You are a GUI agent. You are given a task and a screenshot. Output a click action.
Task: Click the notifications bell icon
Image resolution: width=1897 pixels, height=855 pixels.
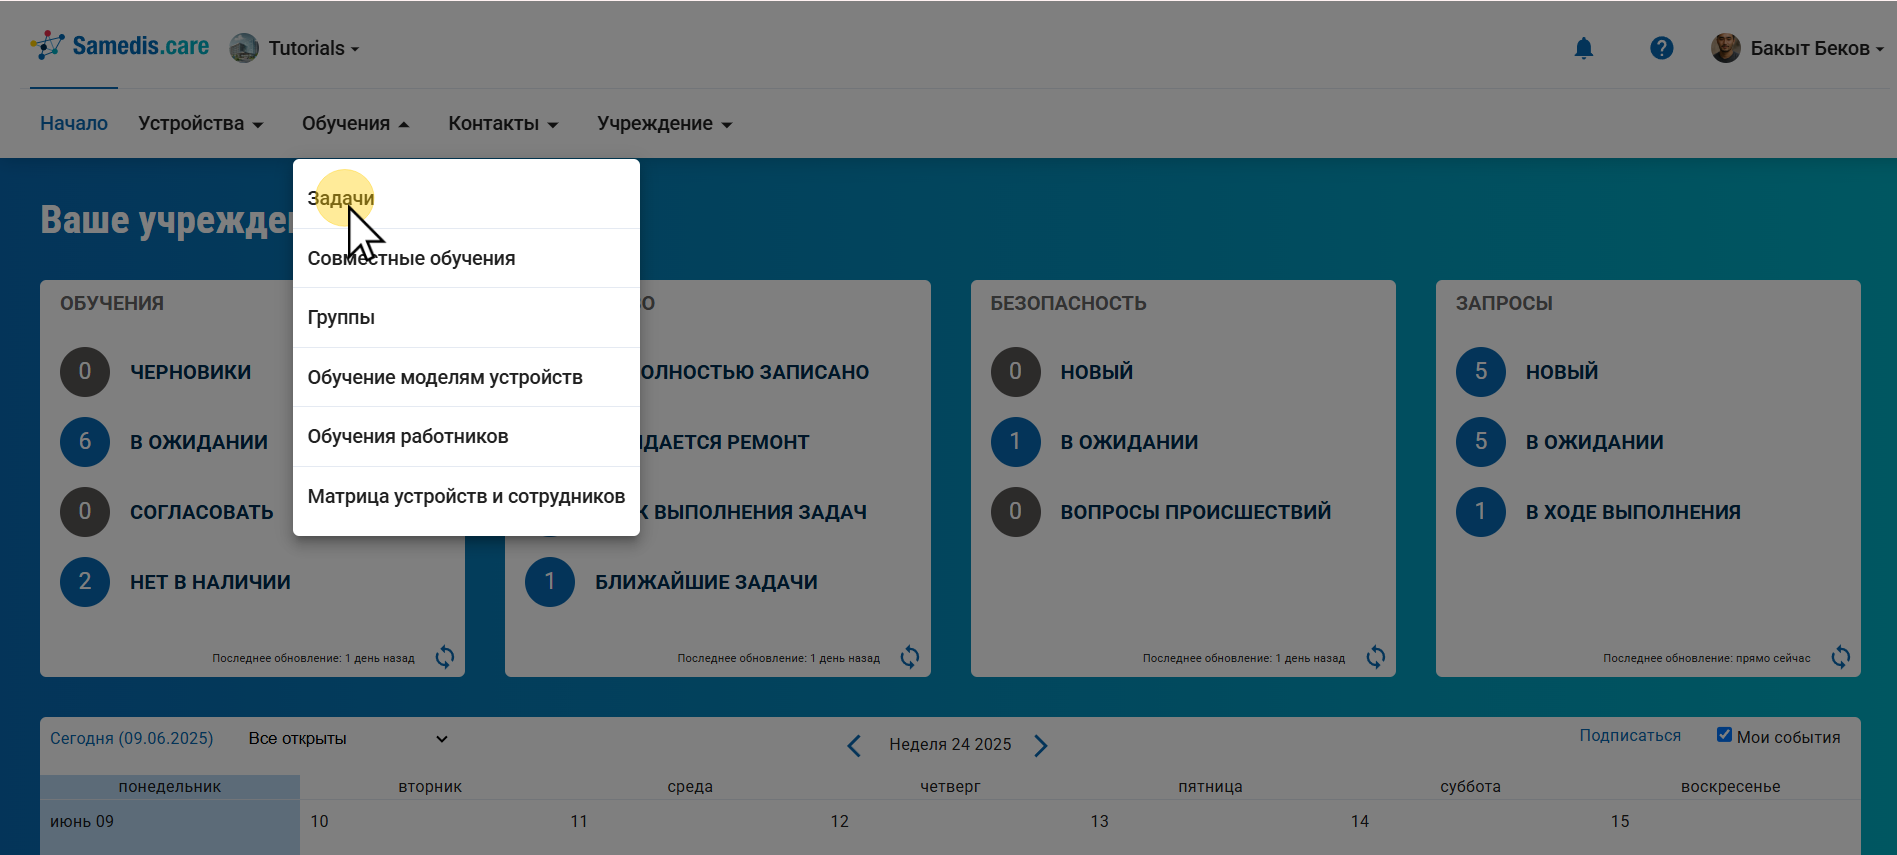click(x=1583, y=48)
